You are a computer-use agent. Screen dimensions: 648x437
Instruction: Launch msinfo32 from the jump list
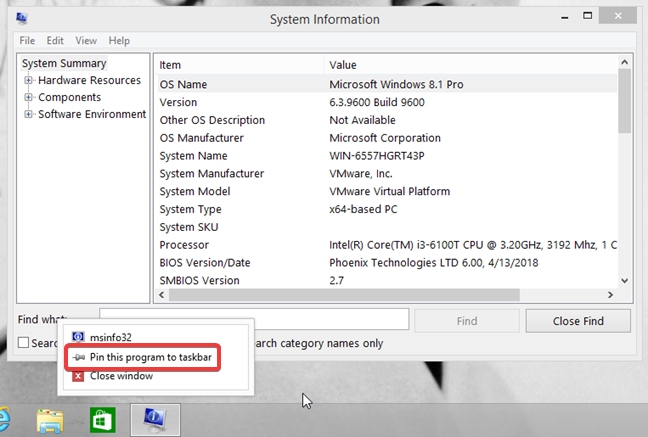[111, 337]
